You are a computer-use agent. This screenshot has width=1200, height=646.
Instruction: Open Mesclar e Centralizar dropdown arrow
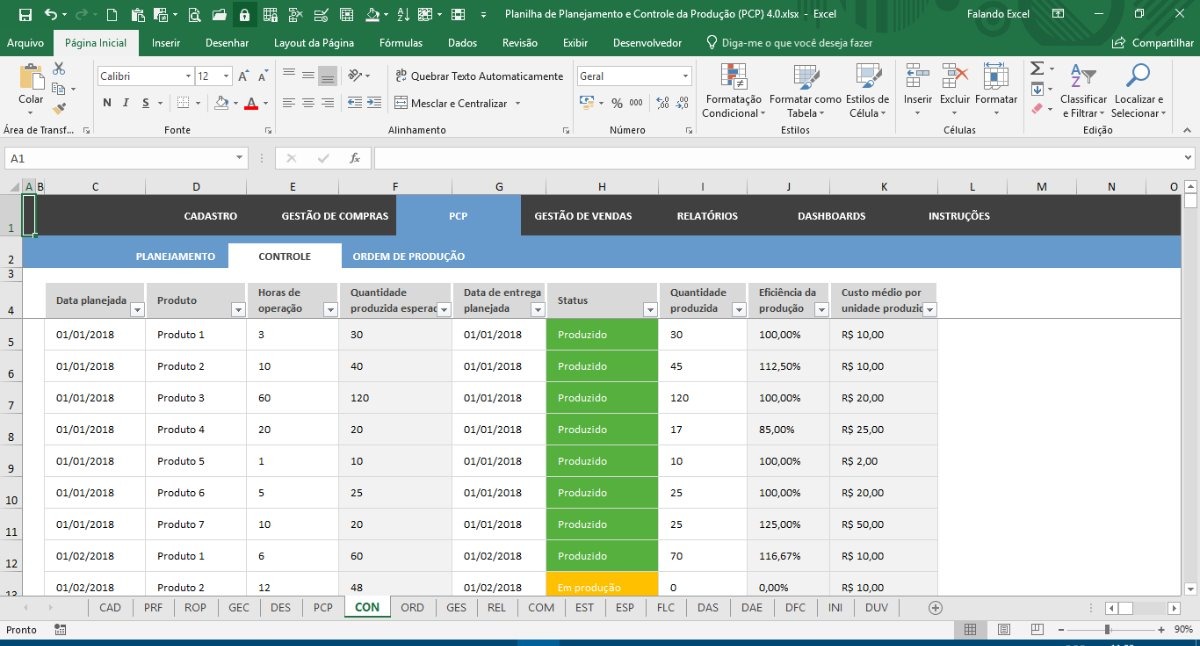point(517,103)
